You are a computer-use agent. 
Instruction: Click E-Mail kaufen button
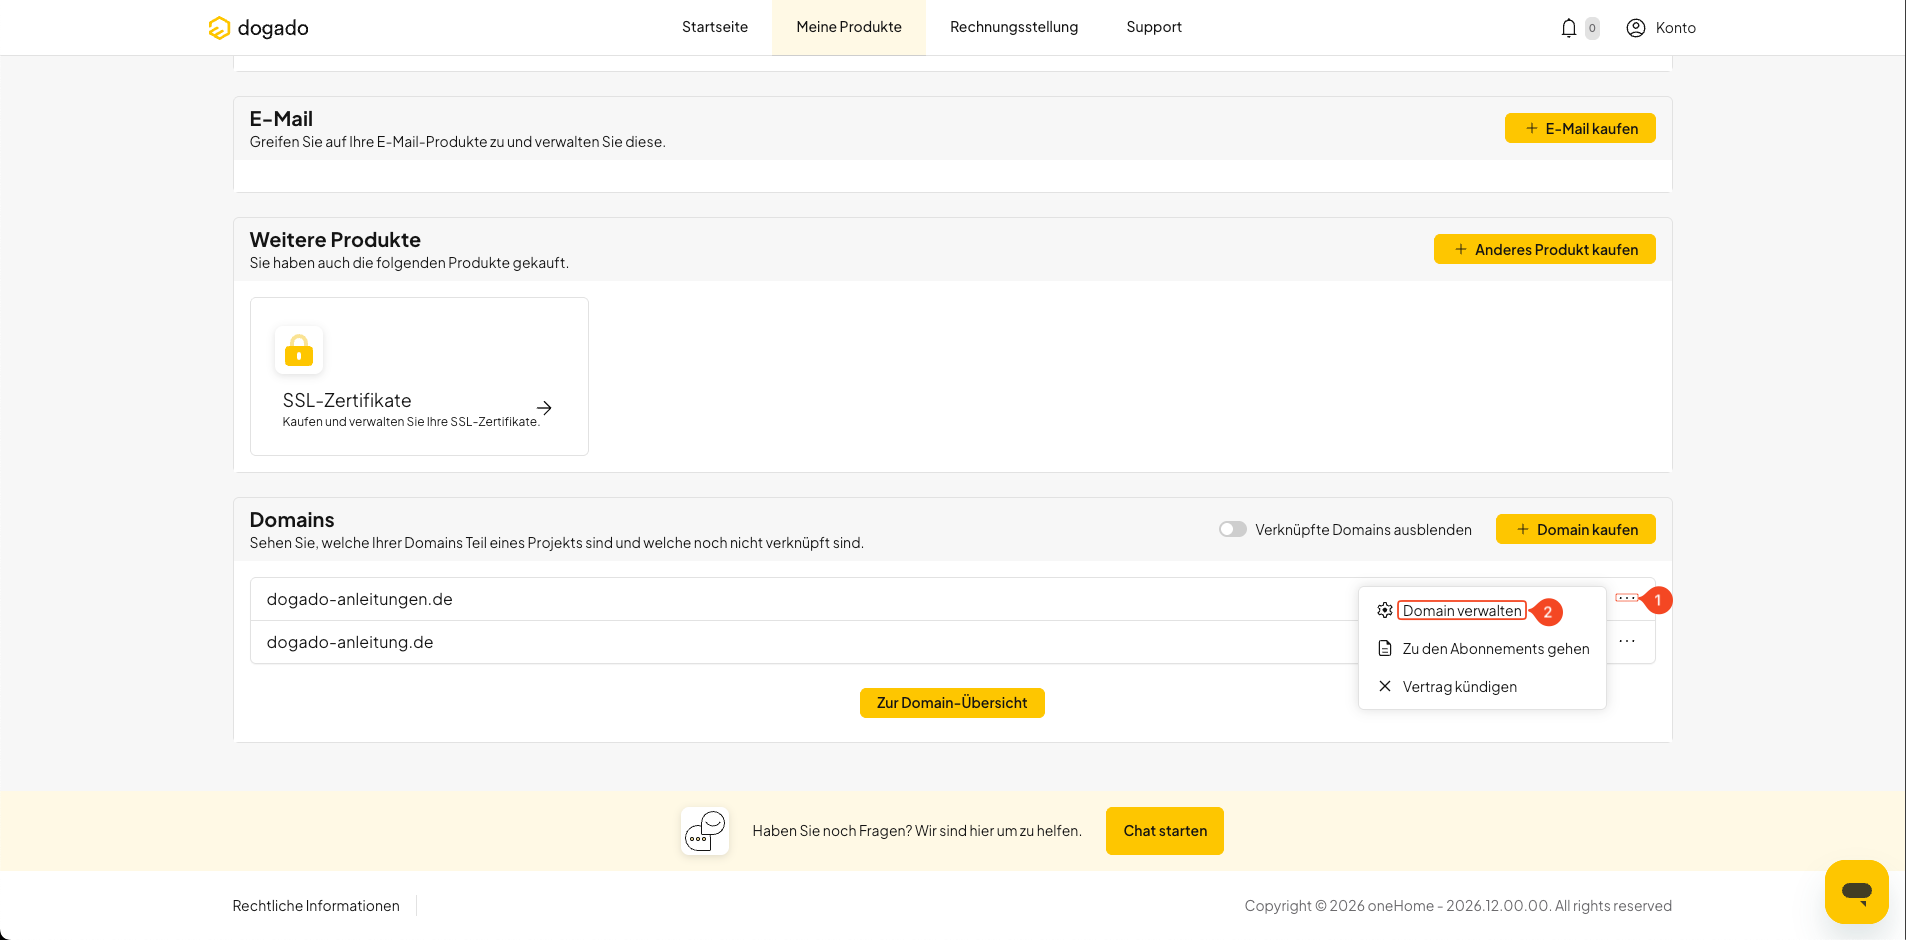(1580, 128)
